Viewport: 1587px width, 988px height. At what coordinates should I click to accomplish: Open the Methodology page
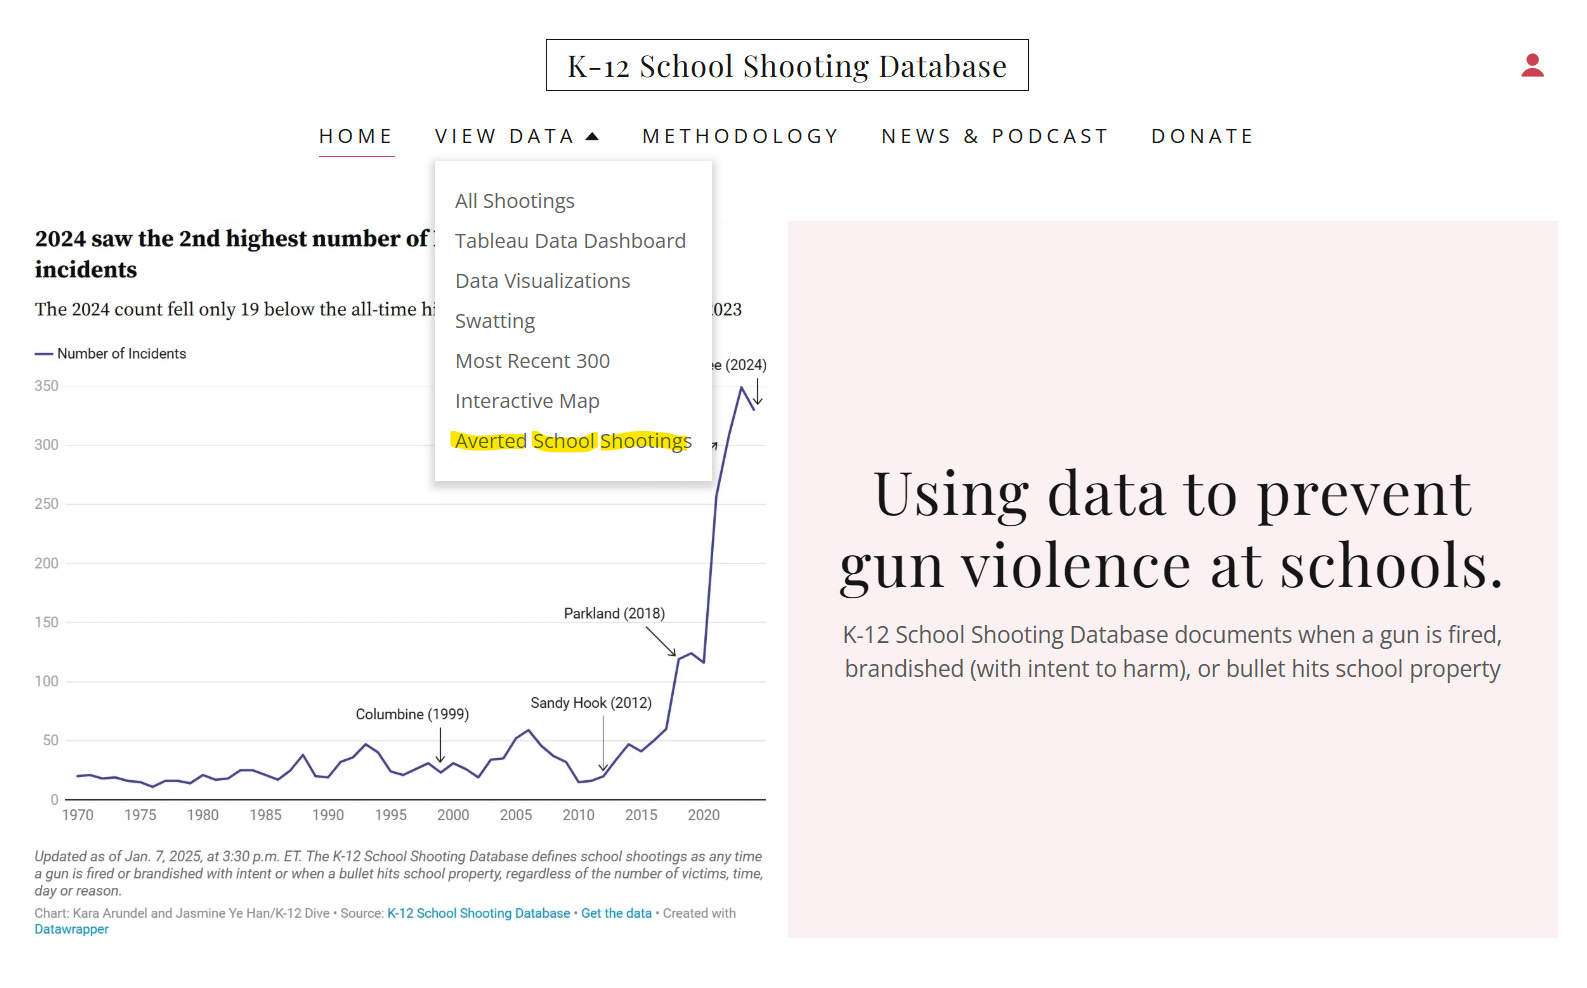click(x=740, y=136)
